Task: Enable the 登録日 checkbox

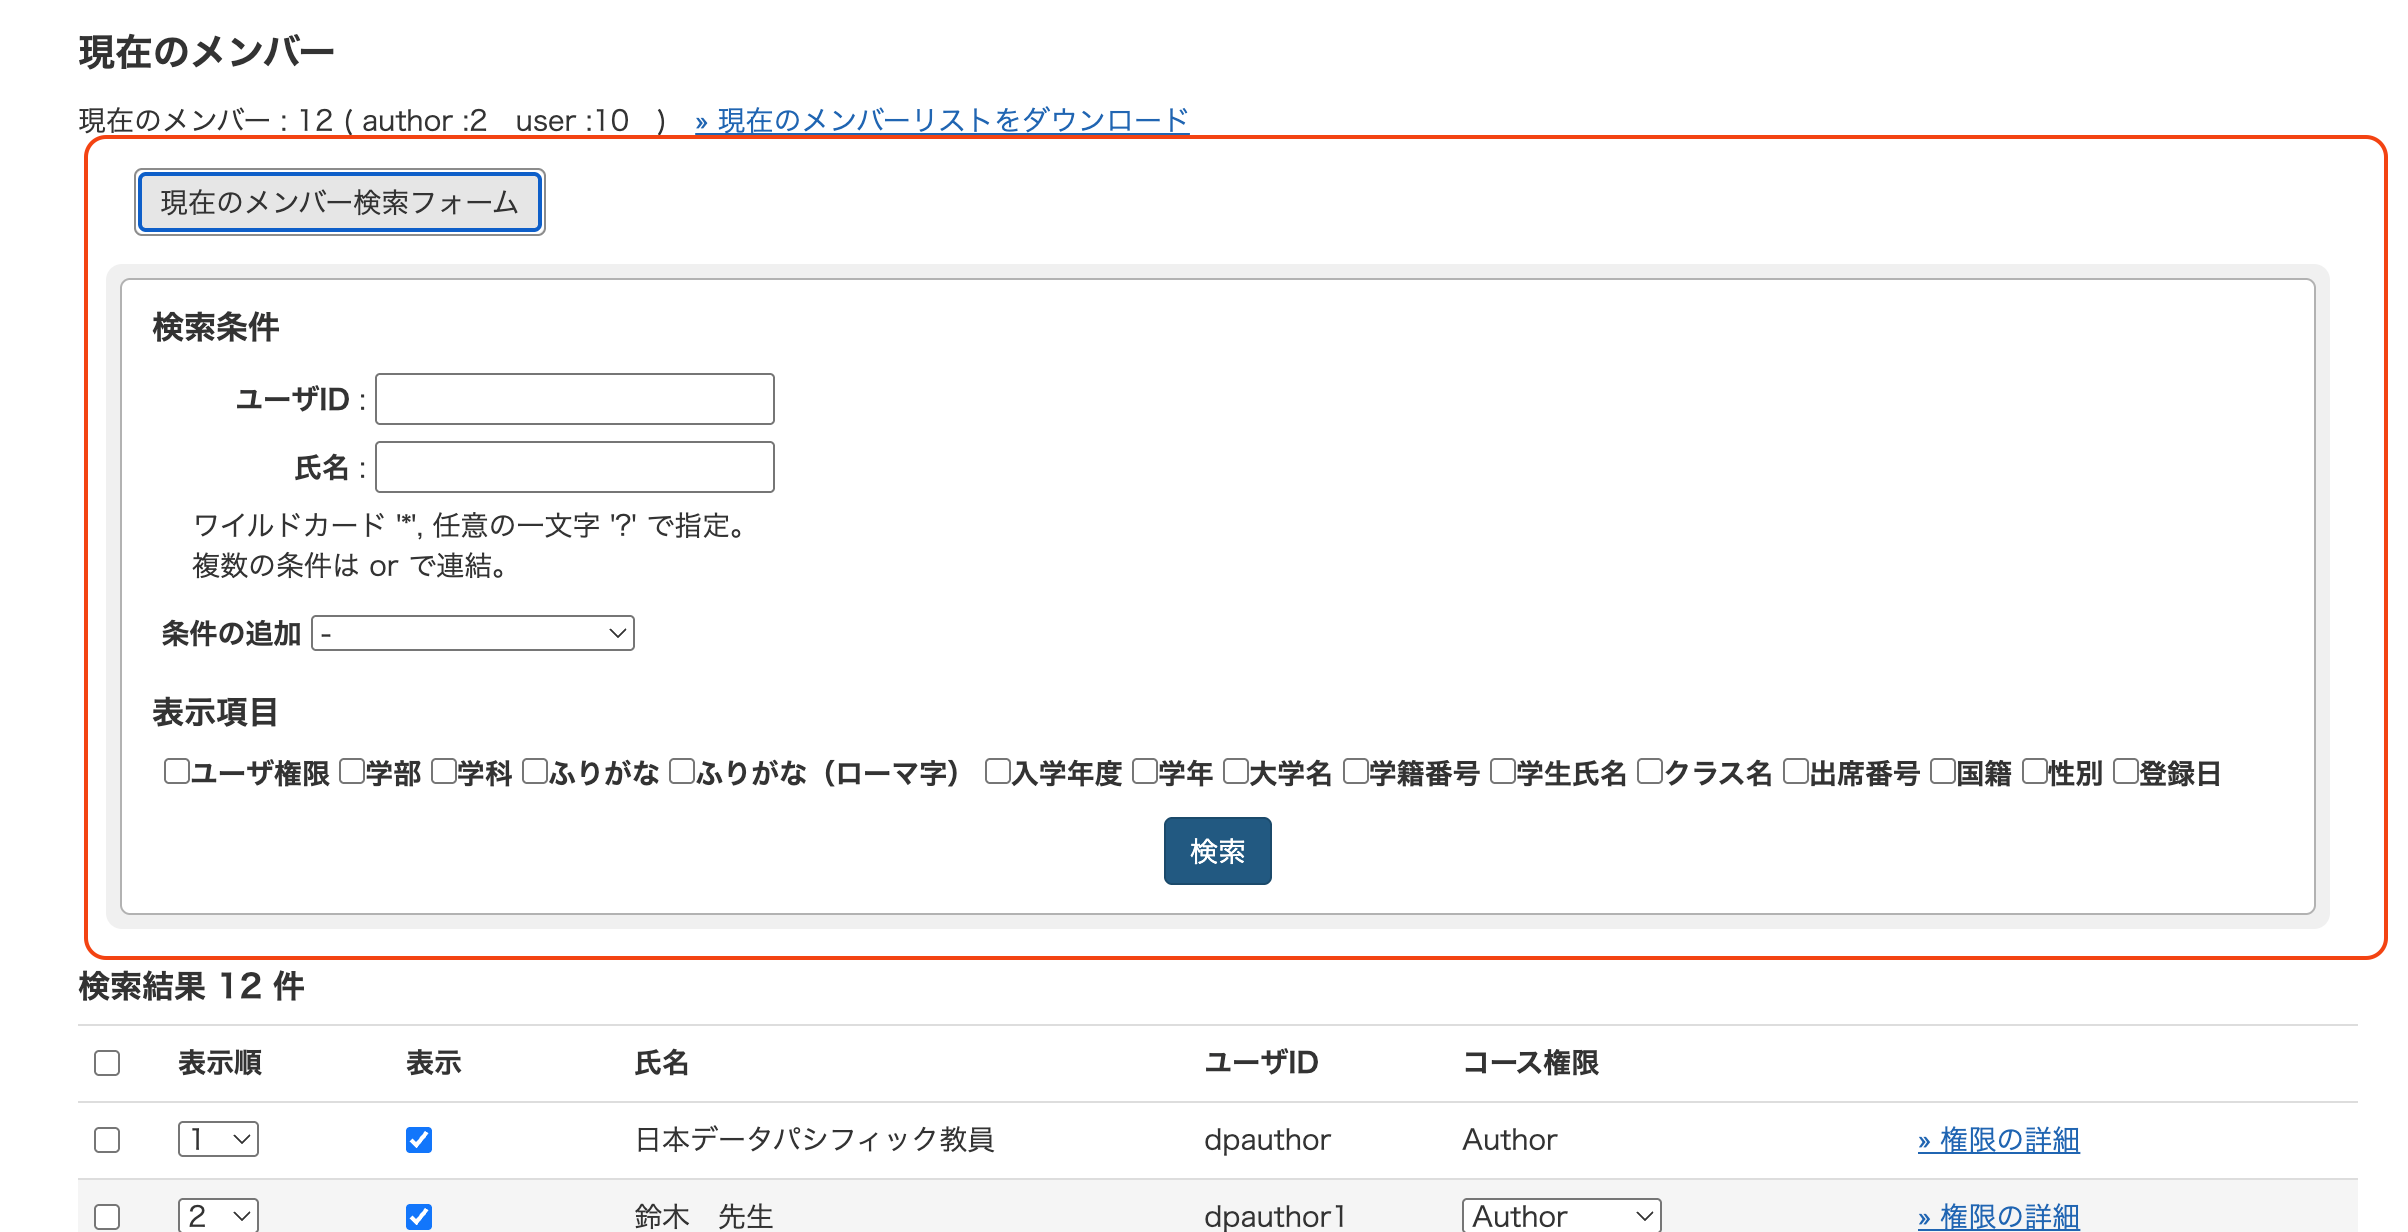Action: (2125, 772)
